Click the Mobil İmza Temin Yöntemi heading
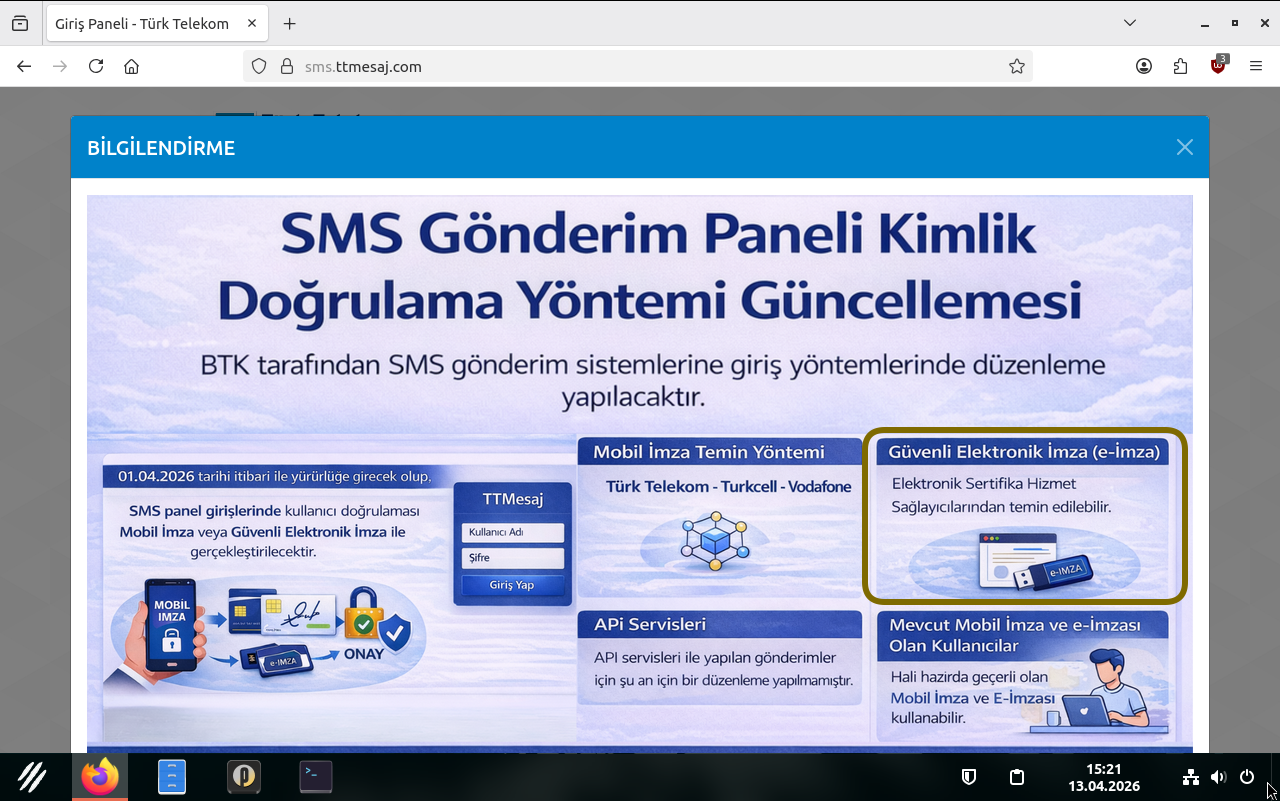This screenshot has height=801, width=1280. [x=709, y=452]
